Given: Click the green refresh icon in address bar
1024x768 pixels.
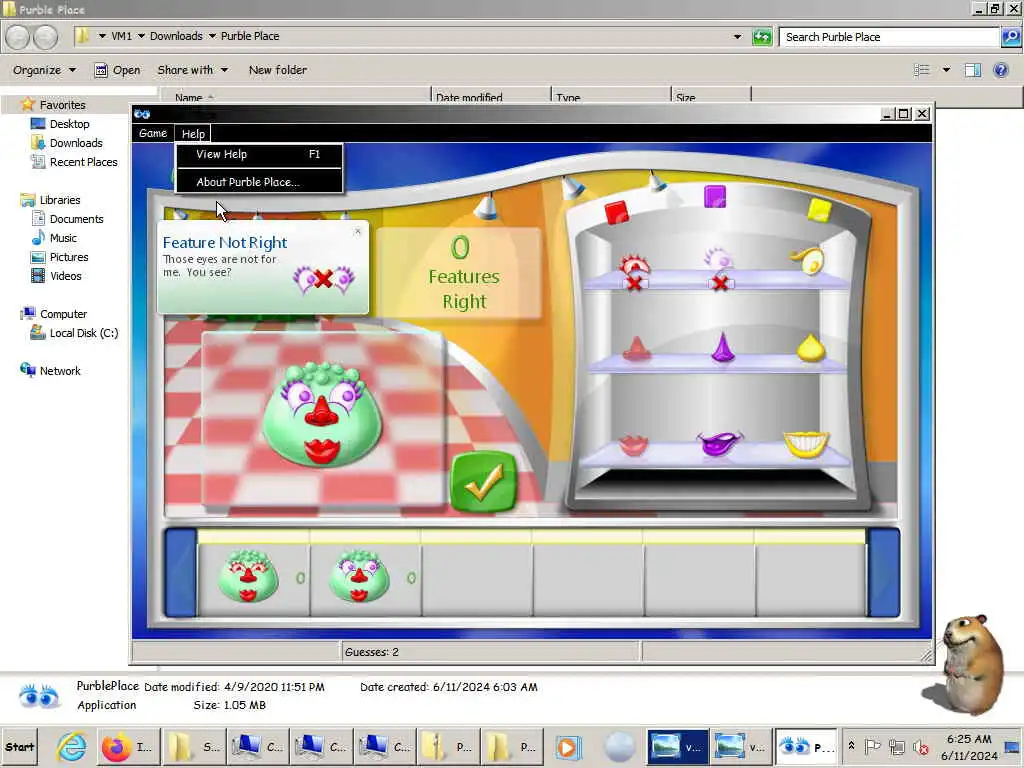Looking at the screenshot, I should [761, 37].
